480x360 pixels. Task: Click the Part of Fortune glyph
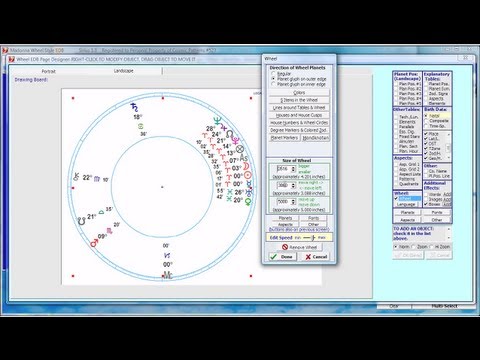click(x=240, y=149)
